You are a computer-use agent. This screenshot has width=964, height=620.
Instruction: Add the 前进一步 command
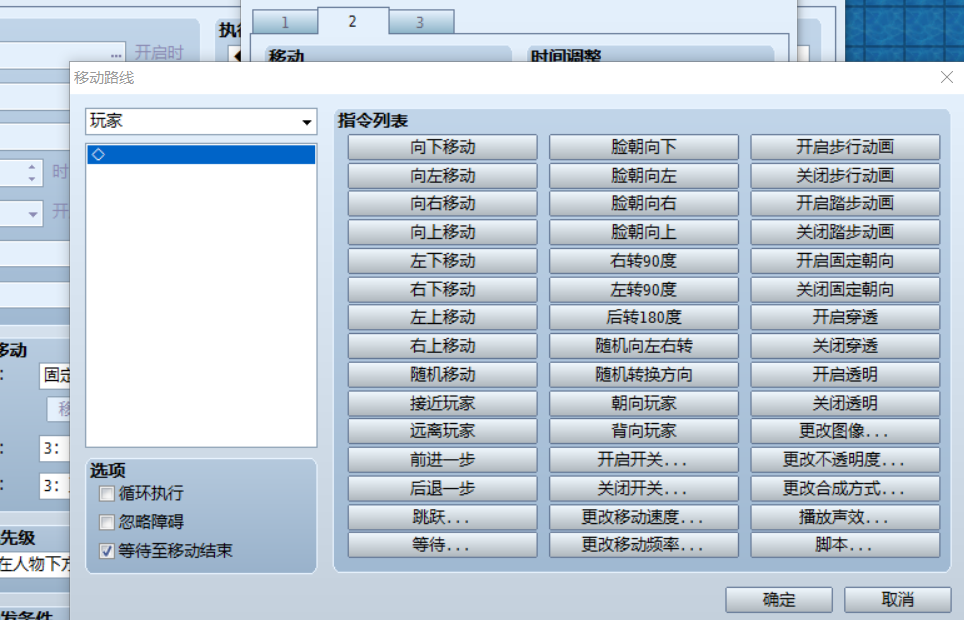(x=443, y=460)
